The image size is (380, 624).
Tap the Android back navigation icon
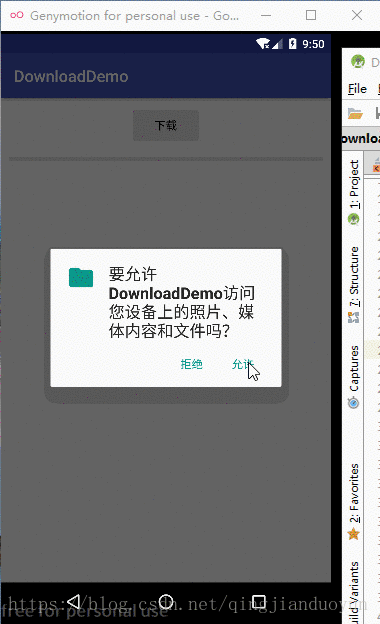(x=74, y=601)
